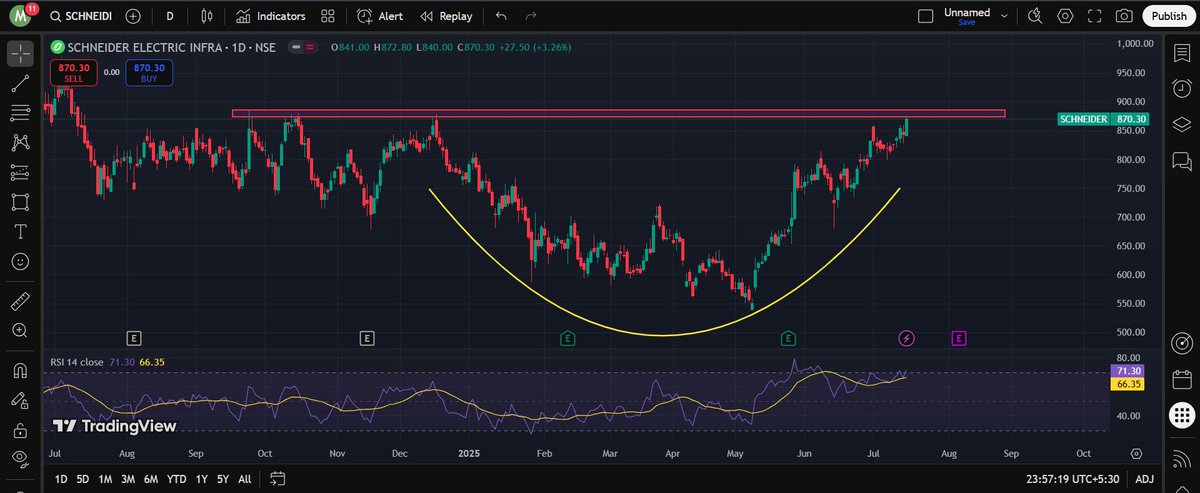The image size is (1200, 493).
Task: Open the D timeframe interval selector
Action: pyautogui.click(x=170, y=16)
